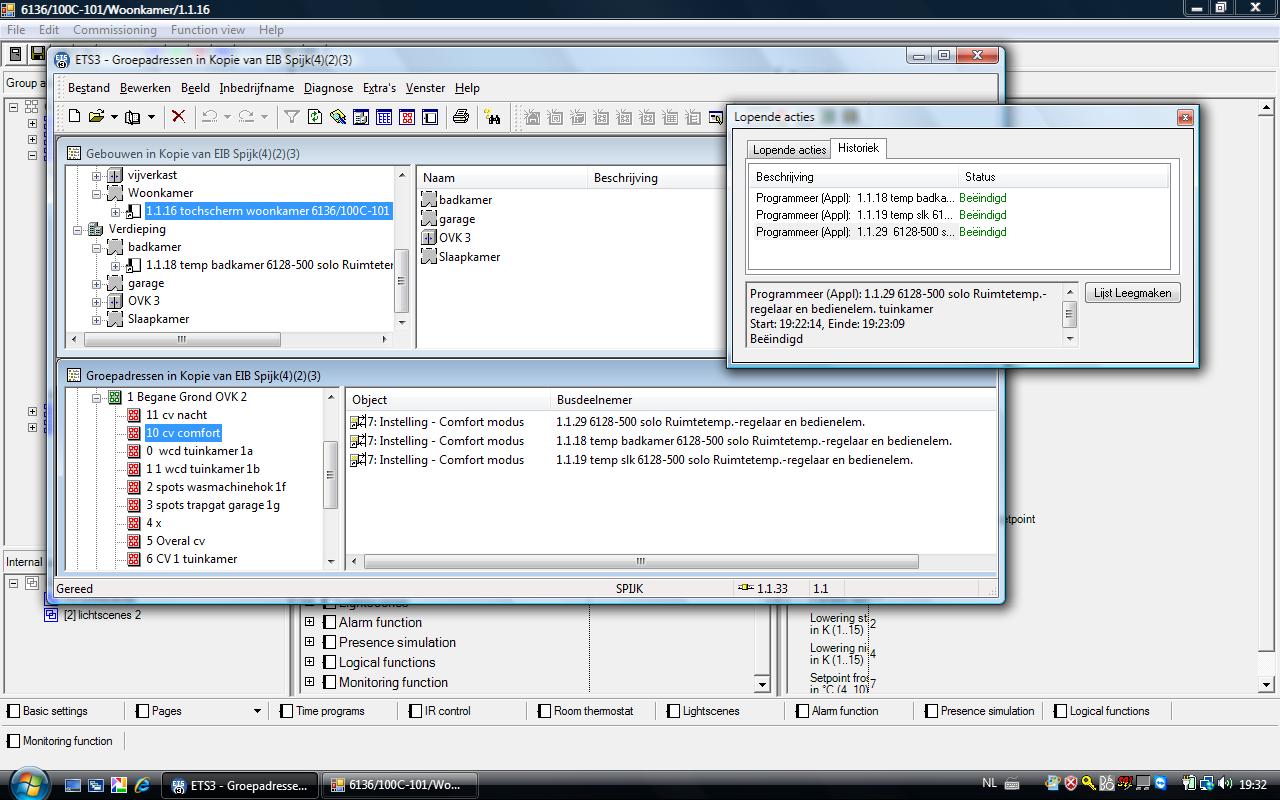
Task: Open the Inbedrijfname menu
Action: 257,88
